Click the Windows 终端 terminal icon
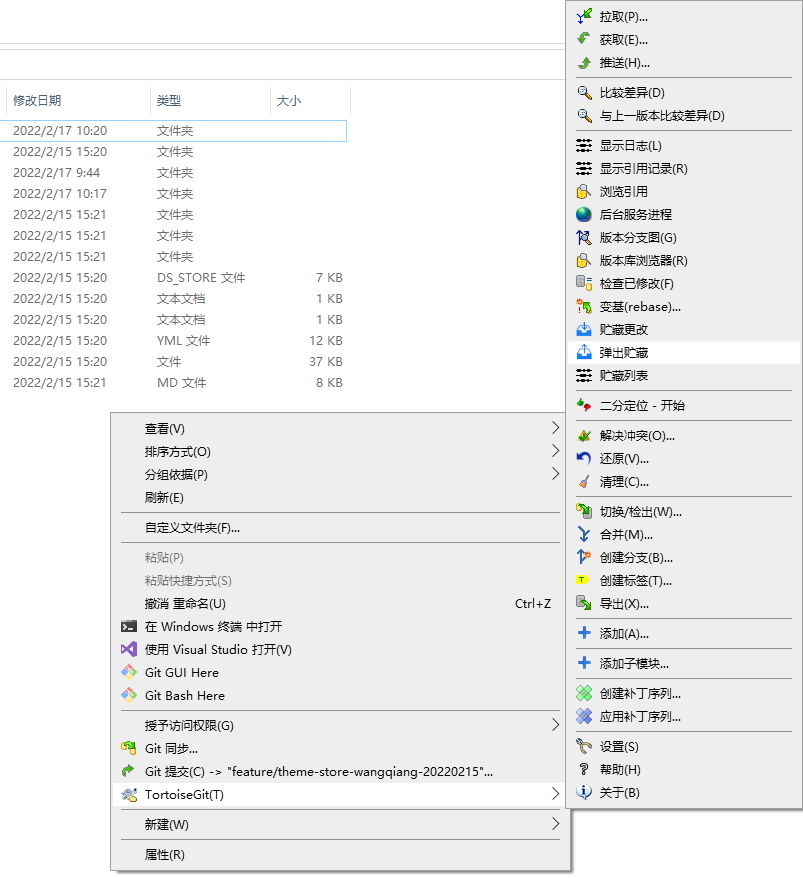Image resolution: width=803 pixels, height=878 pixels. point(129,627)
